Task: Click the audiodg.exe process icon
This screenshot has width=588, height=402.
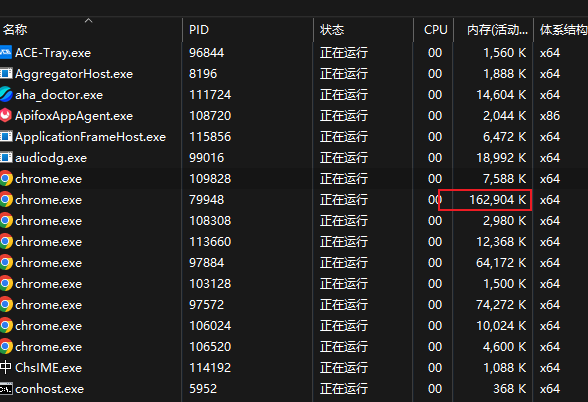Action: click(x=6, y=158)
